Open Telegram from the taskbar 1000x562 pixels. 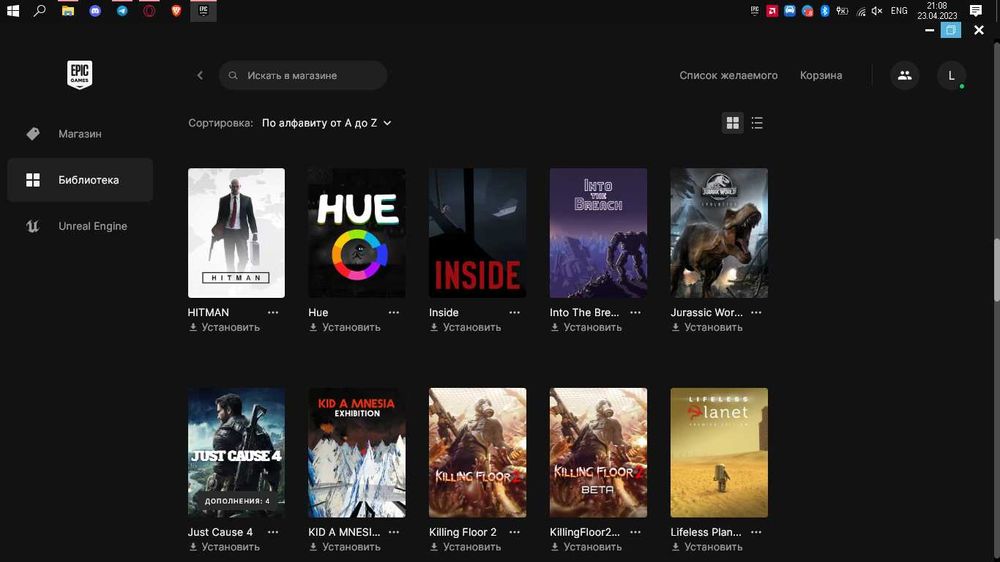[122, 10]
